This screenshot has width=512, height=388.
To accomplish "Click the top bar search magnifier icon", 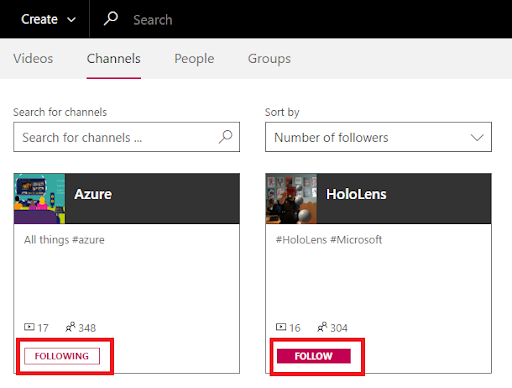I will [111, 19].
